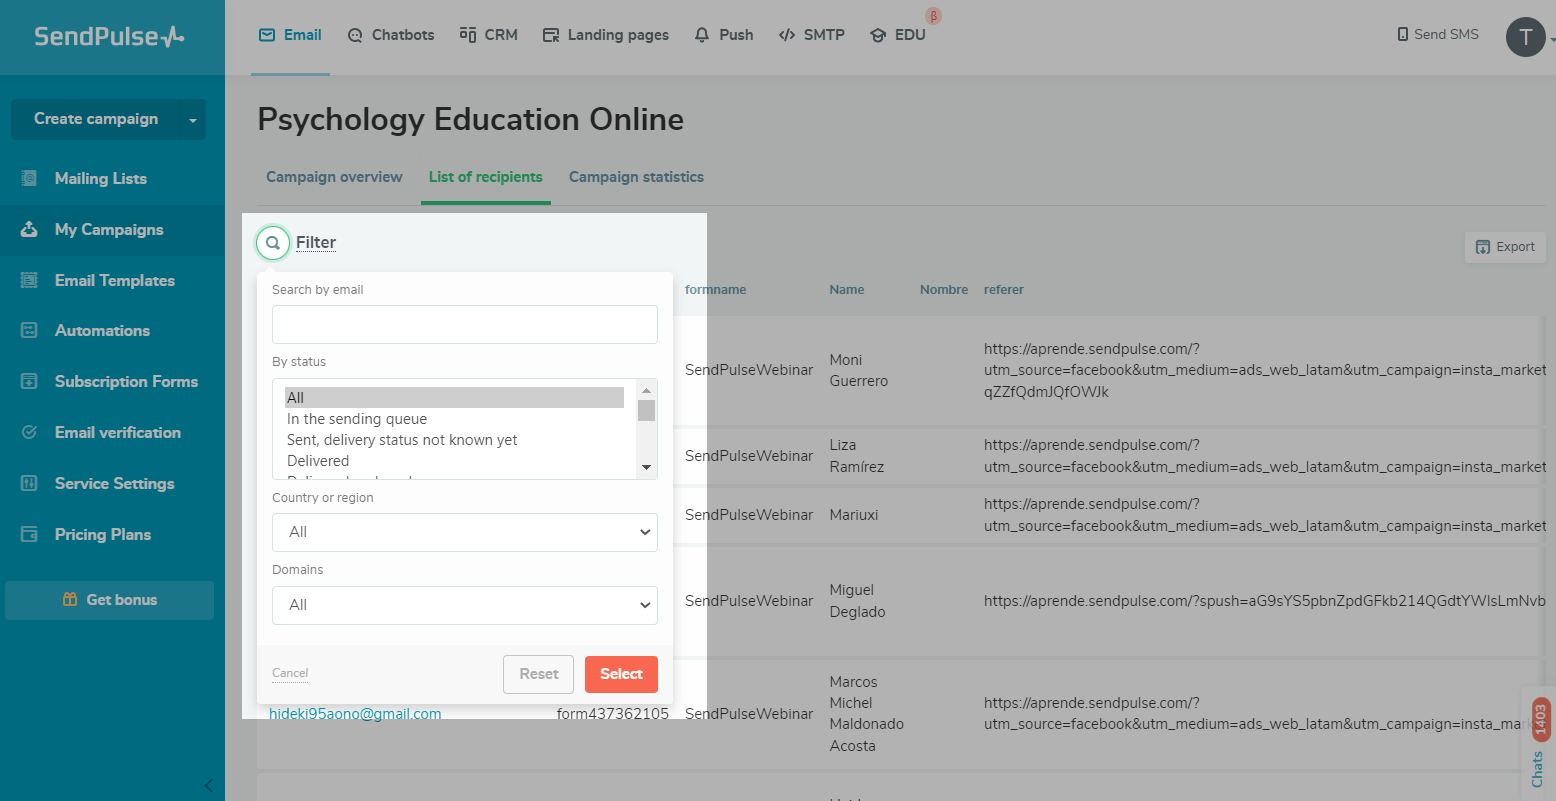Select Delivered status option
Image resolution: width=1556 pixels, height=801 pixels.
454,461
